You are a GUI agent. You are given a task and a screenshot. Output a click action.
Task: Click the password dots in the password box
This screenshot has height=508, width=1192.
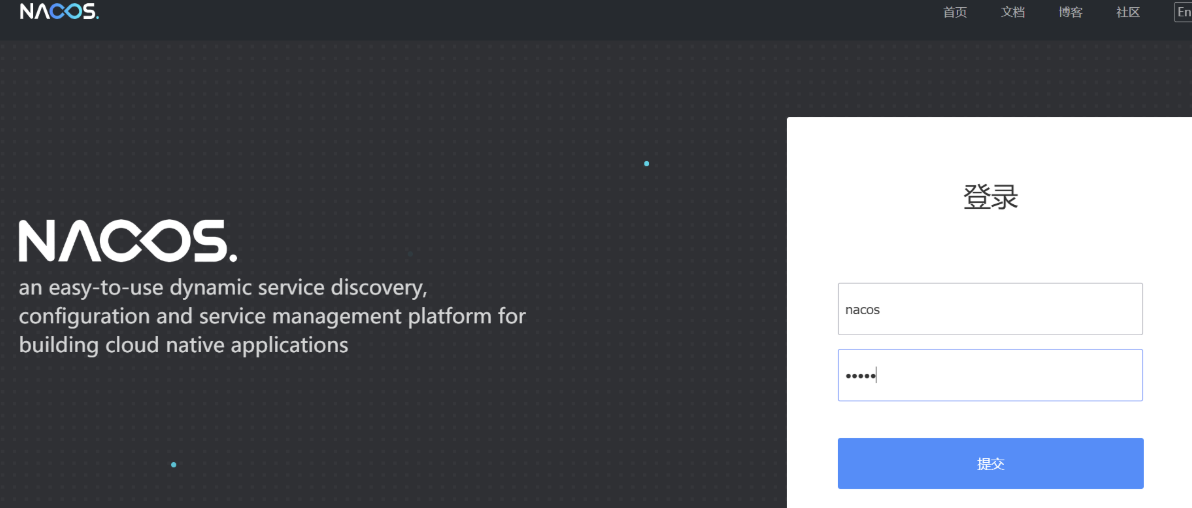click(x=859, y=376)
